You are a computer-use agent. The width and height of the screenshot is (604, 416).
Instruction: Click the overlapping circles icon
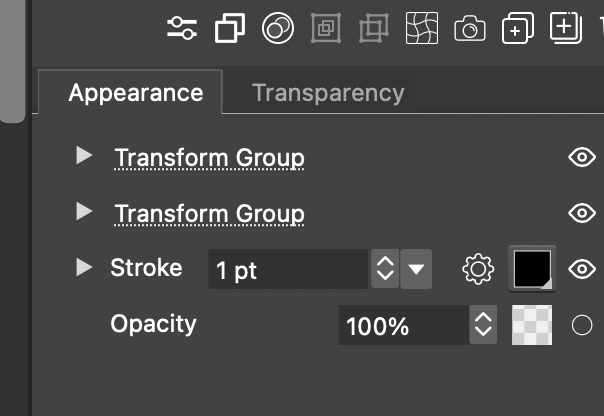point(277,29)
